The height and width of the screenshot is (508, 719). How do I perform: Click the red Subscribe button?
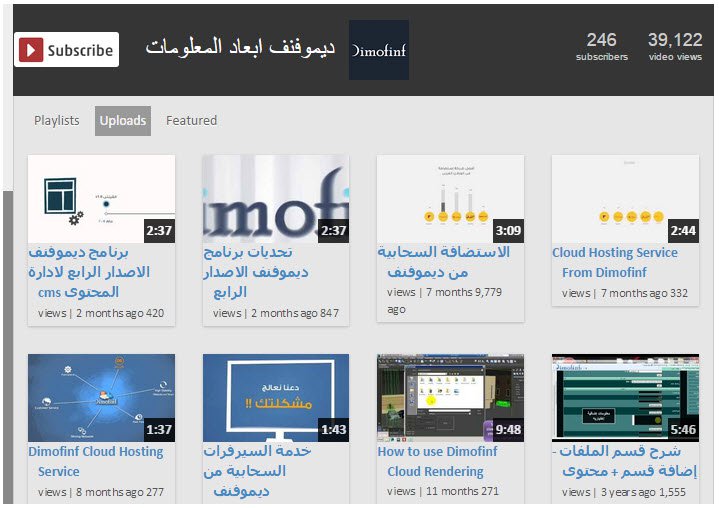point(66,50)
